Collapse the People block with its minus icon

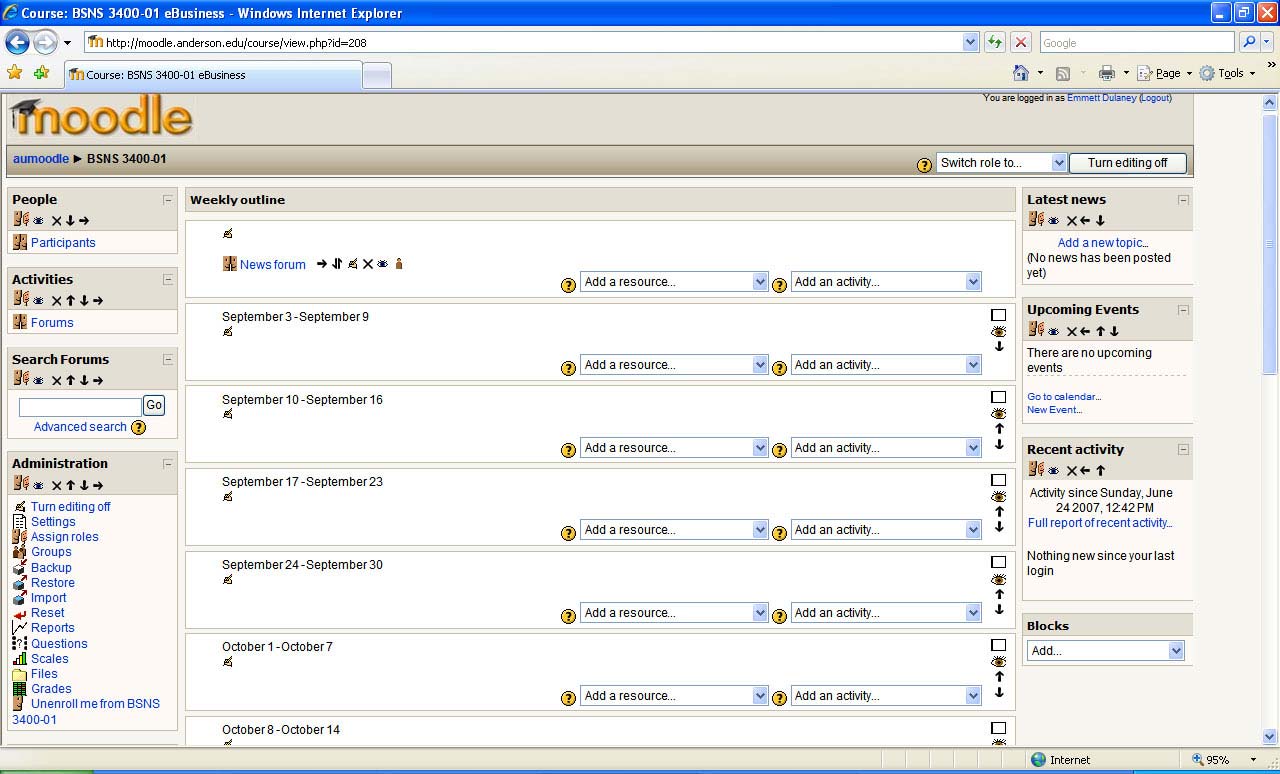[168, 200]
